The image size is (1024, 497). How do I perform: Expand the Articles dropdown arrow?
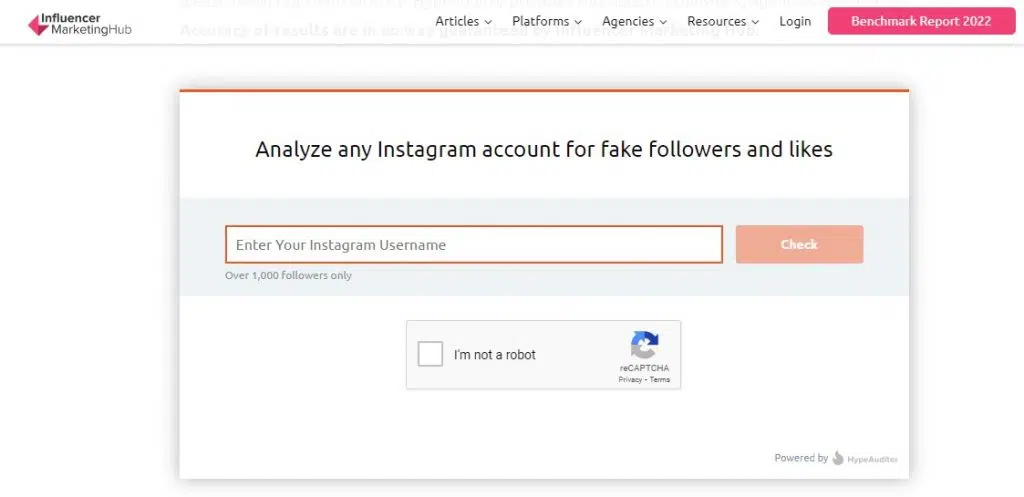point(488,22)
